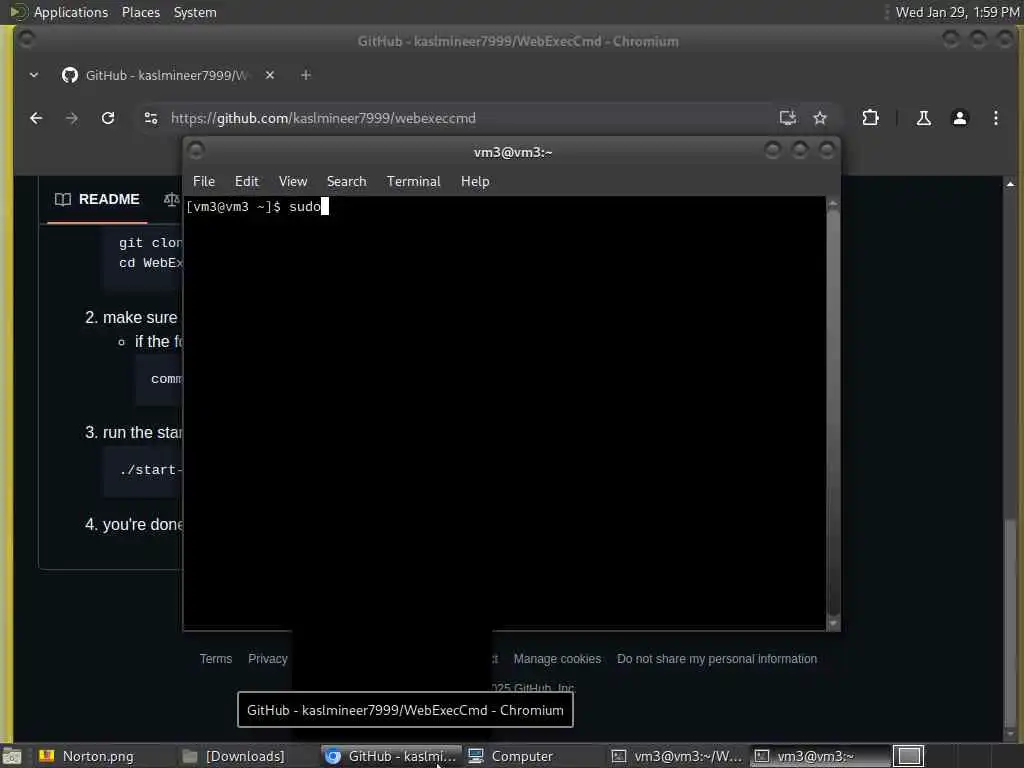Click the github.com URL address bar
The height and width of the screenshot is (768, 1024).
point(457,118)
